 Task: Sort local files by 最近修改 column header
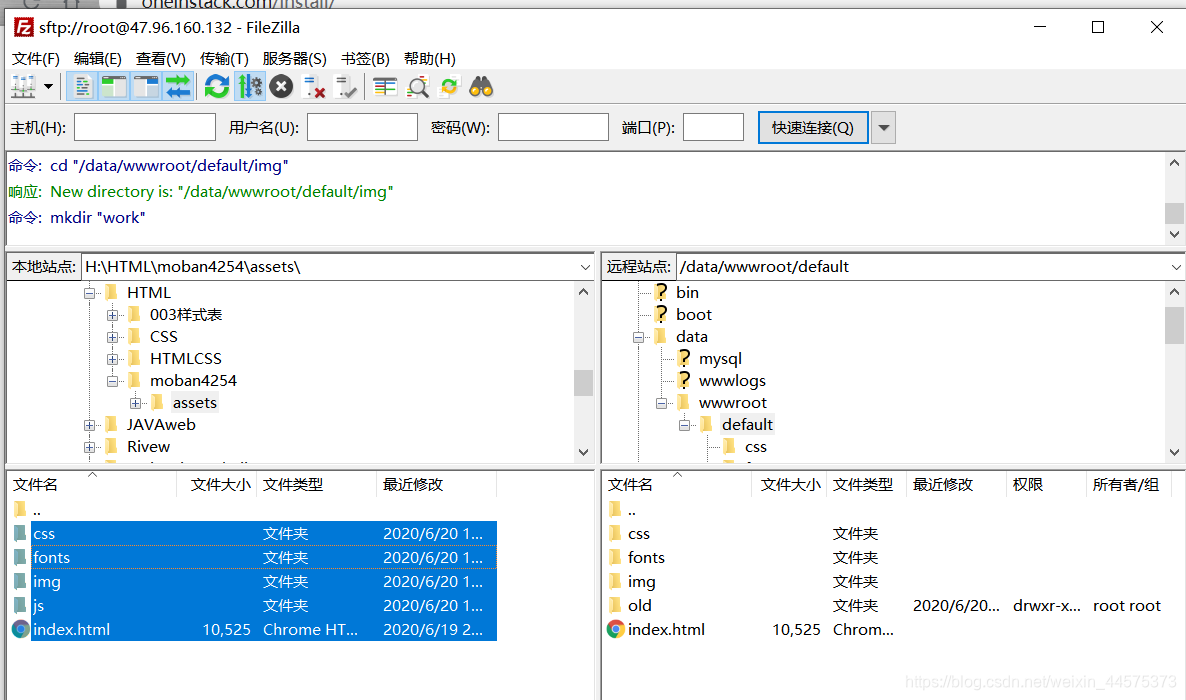click(x=436, y=484)
